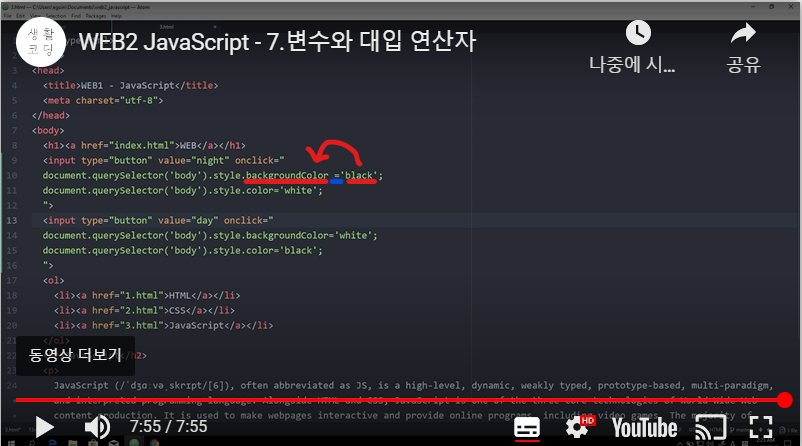Open the video on YouTube via logo

click(x=645, y=428)
